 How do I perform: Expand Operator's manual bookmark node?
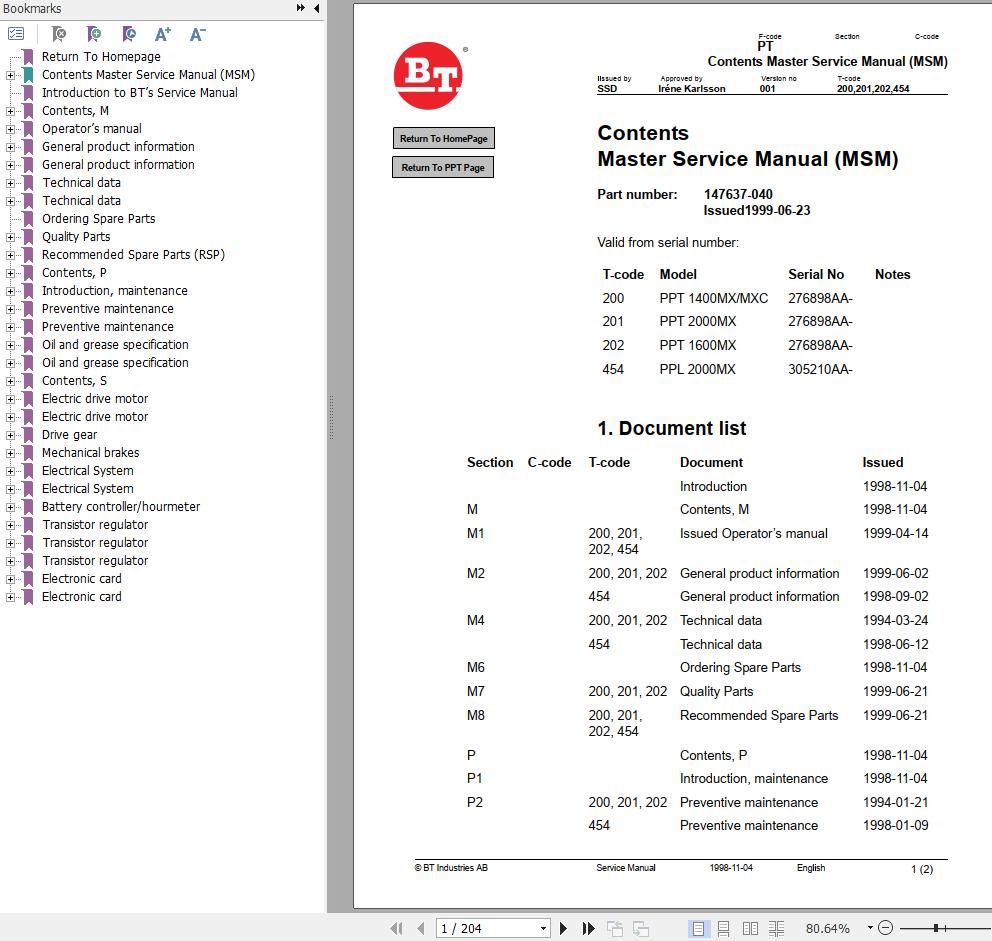[x=10, y=129]
